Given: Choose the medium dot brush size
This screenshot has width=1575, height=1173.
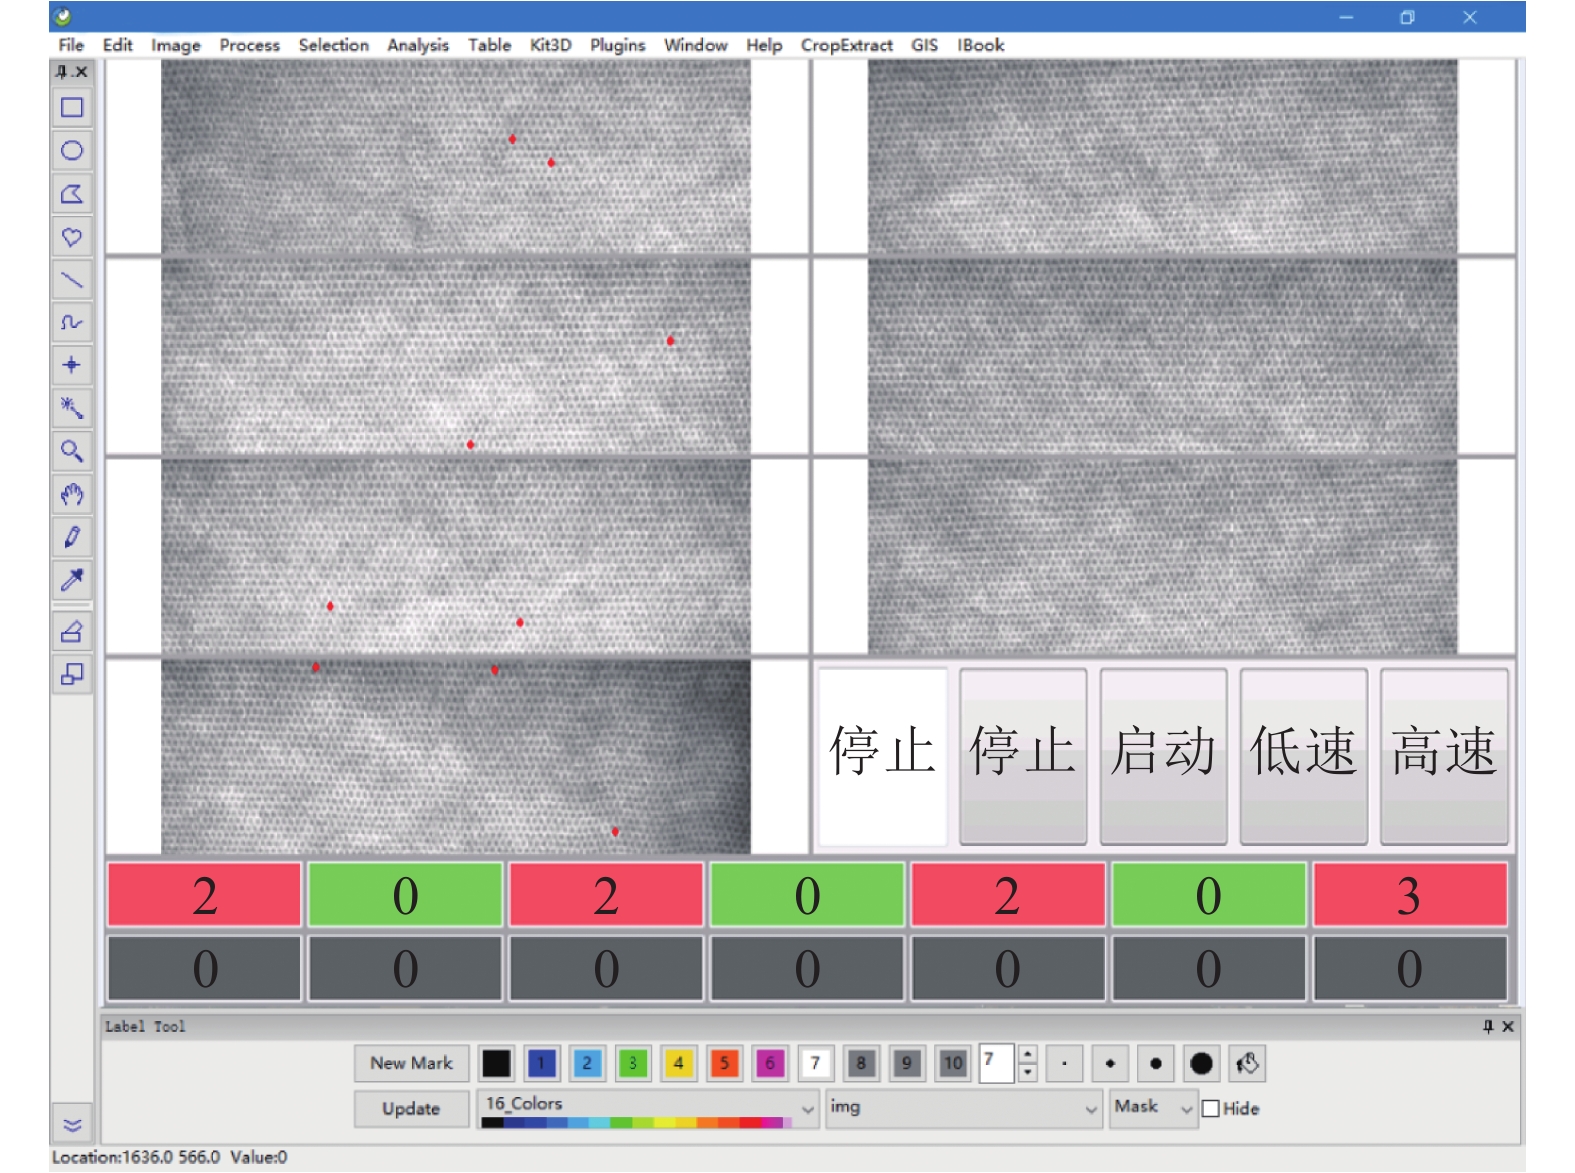Looking at the screenshot, I should pyautogui.click(x=1156, y=1064).
